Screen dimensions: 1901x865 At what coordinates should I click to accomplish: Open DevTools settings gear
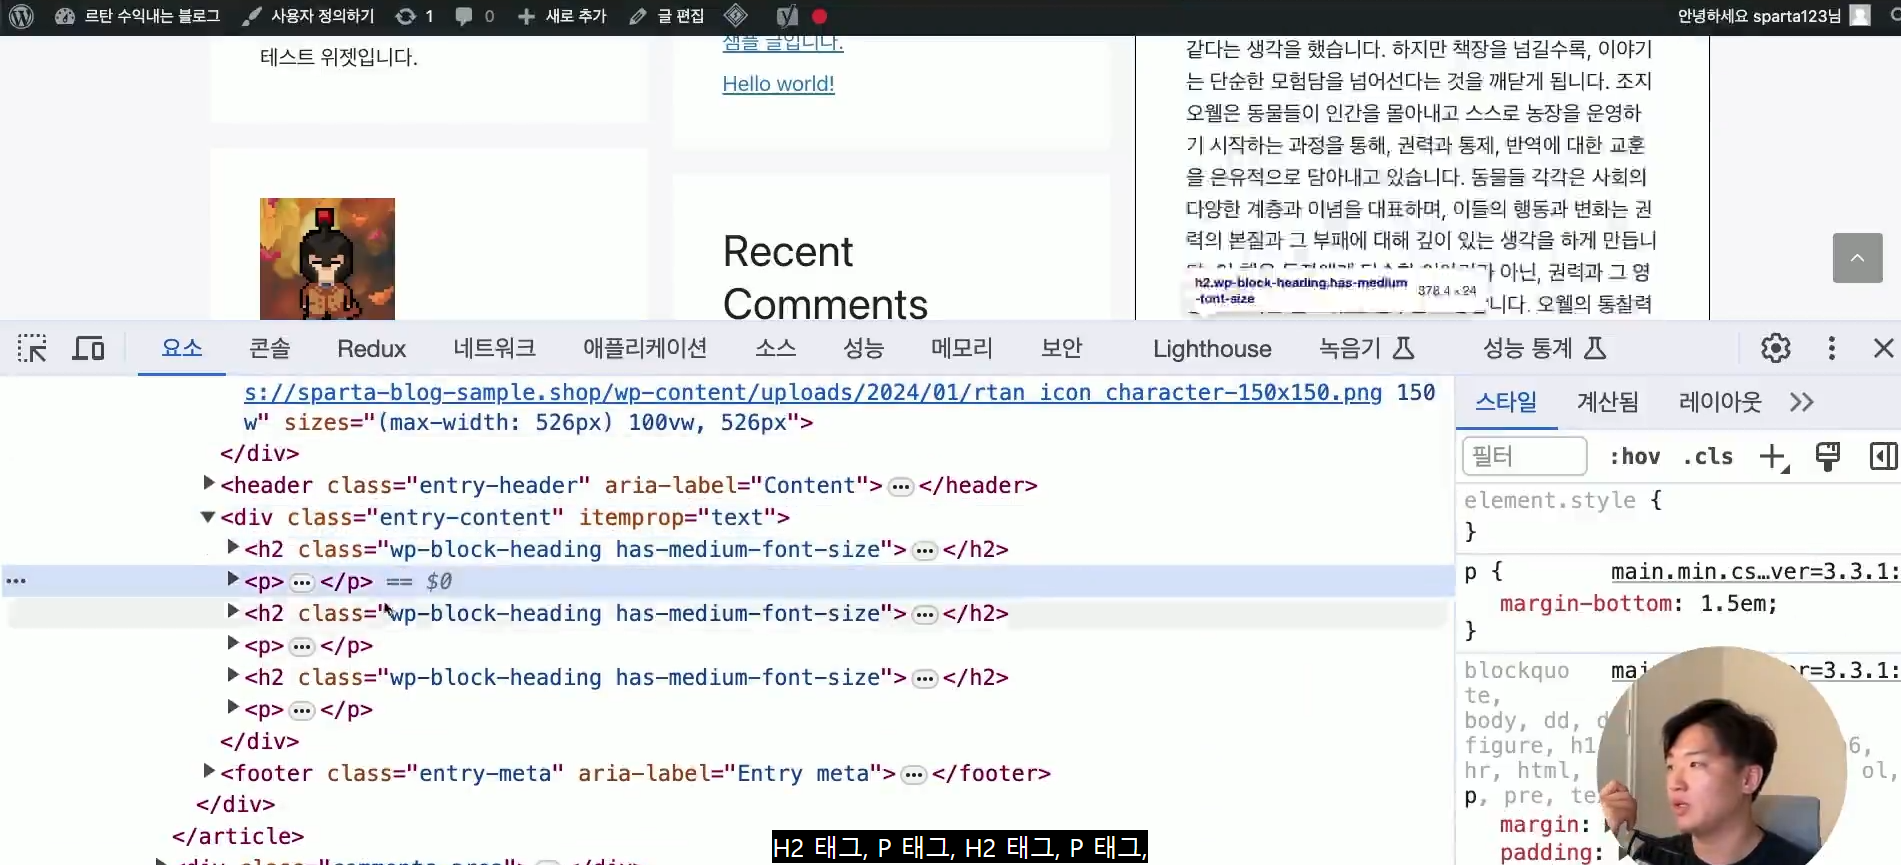point(1776,348)
